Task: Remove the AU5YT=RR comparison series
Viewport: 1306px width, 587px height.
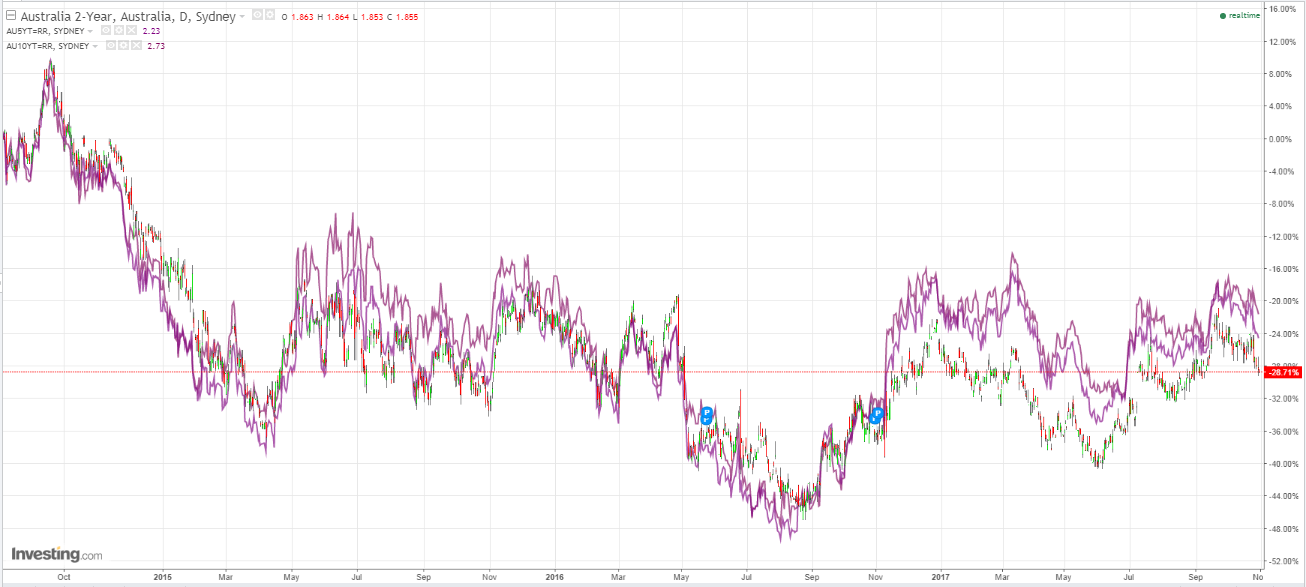Action: (x=132, y=31)
